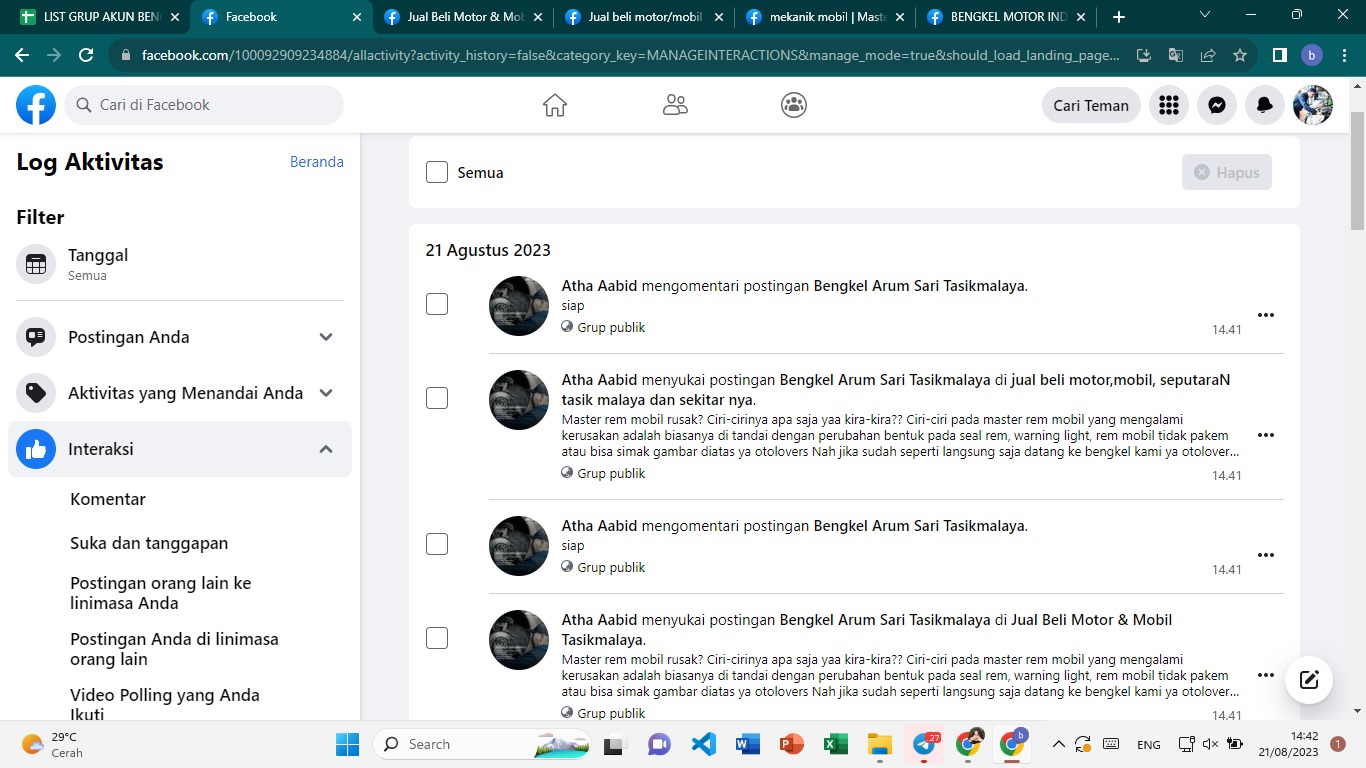This screenshot has height=768, width=1366.
Task: Open the browser tab search dropdown arrow
Action: [1204, 15]
